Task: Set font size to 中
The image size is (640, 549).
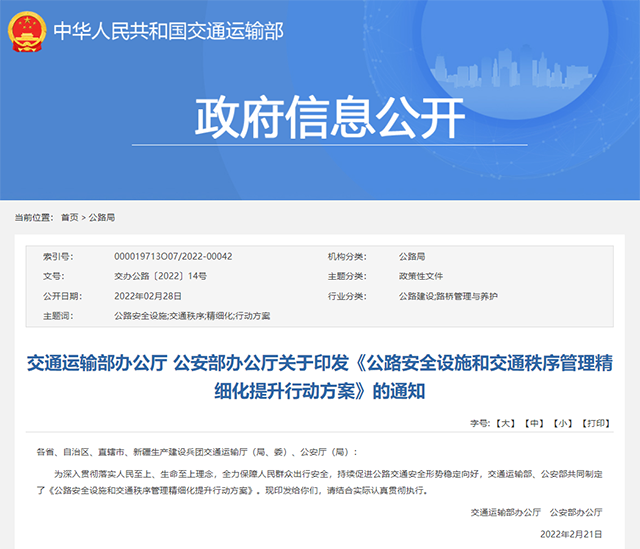Action: click(x=534, y=423)
